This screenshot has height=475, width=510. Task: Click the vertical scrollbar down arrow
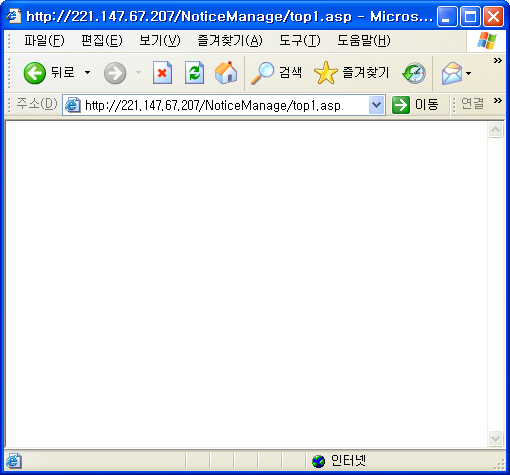(496, 438)
